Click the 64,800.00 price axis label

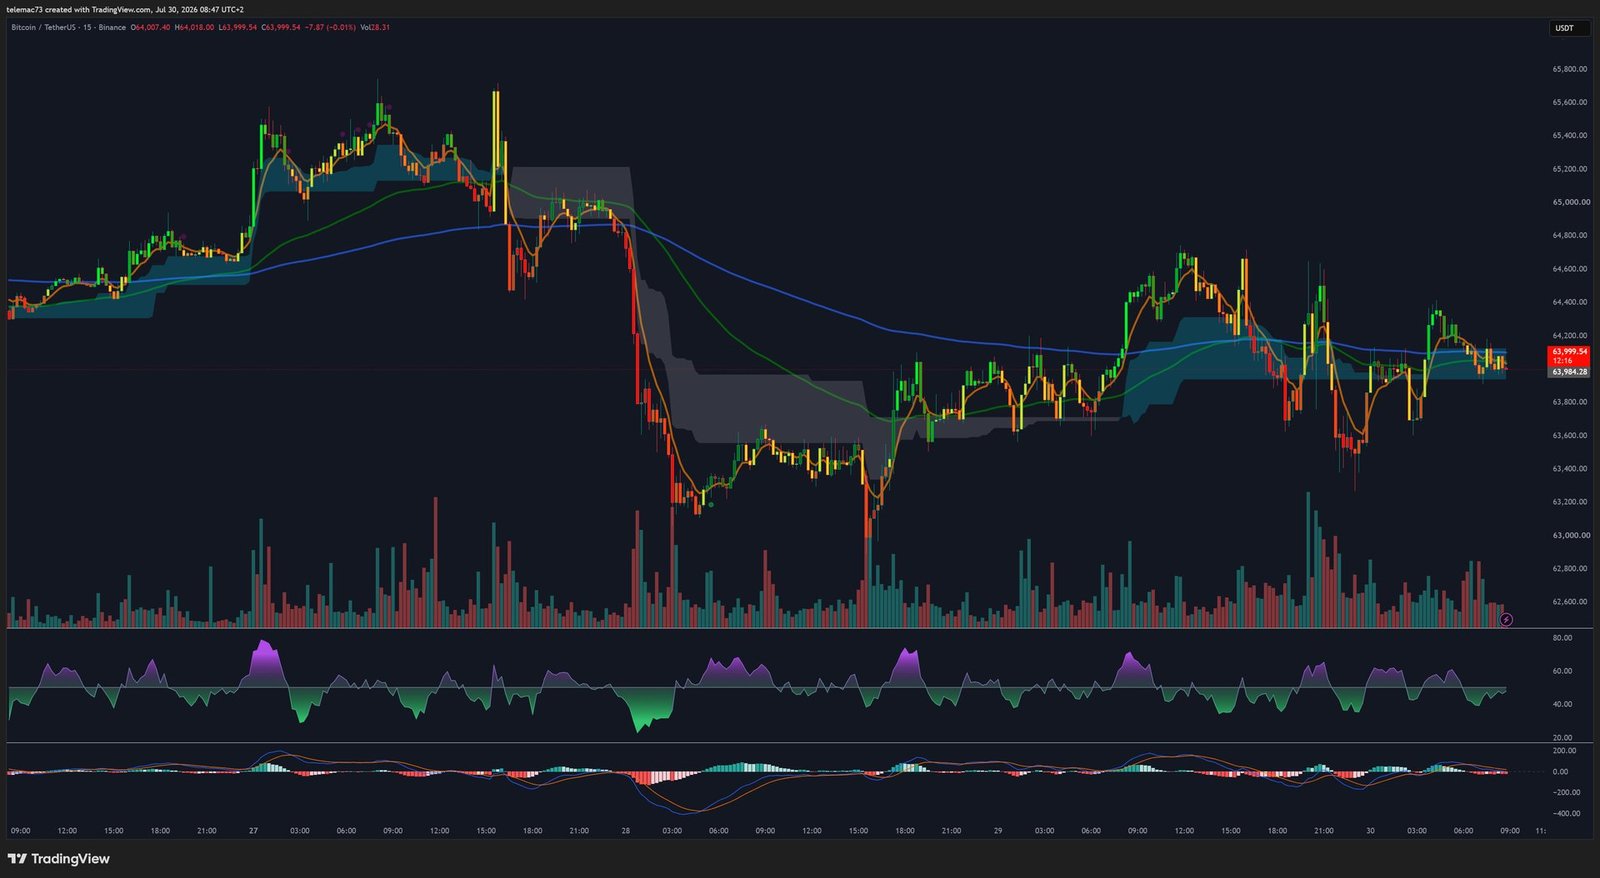click(x=1570, y=235)
